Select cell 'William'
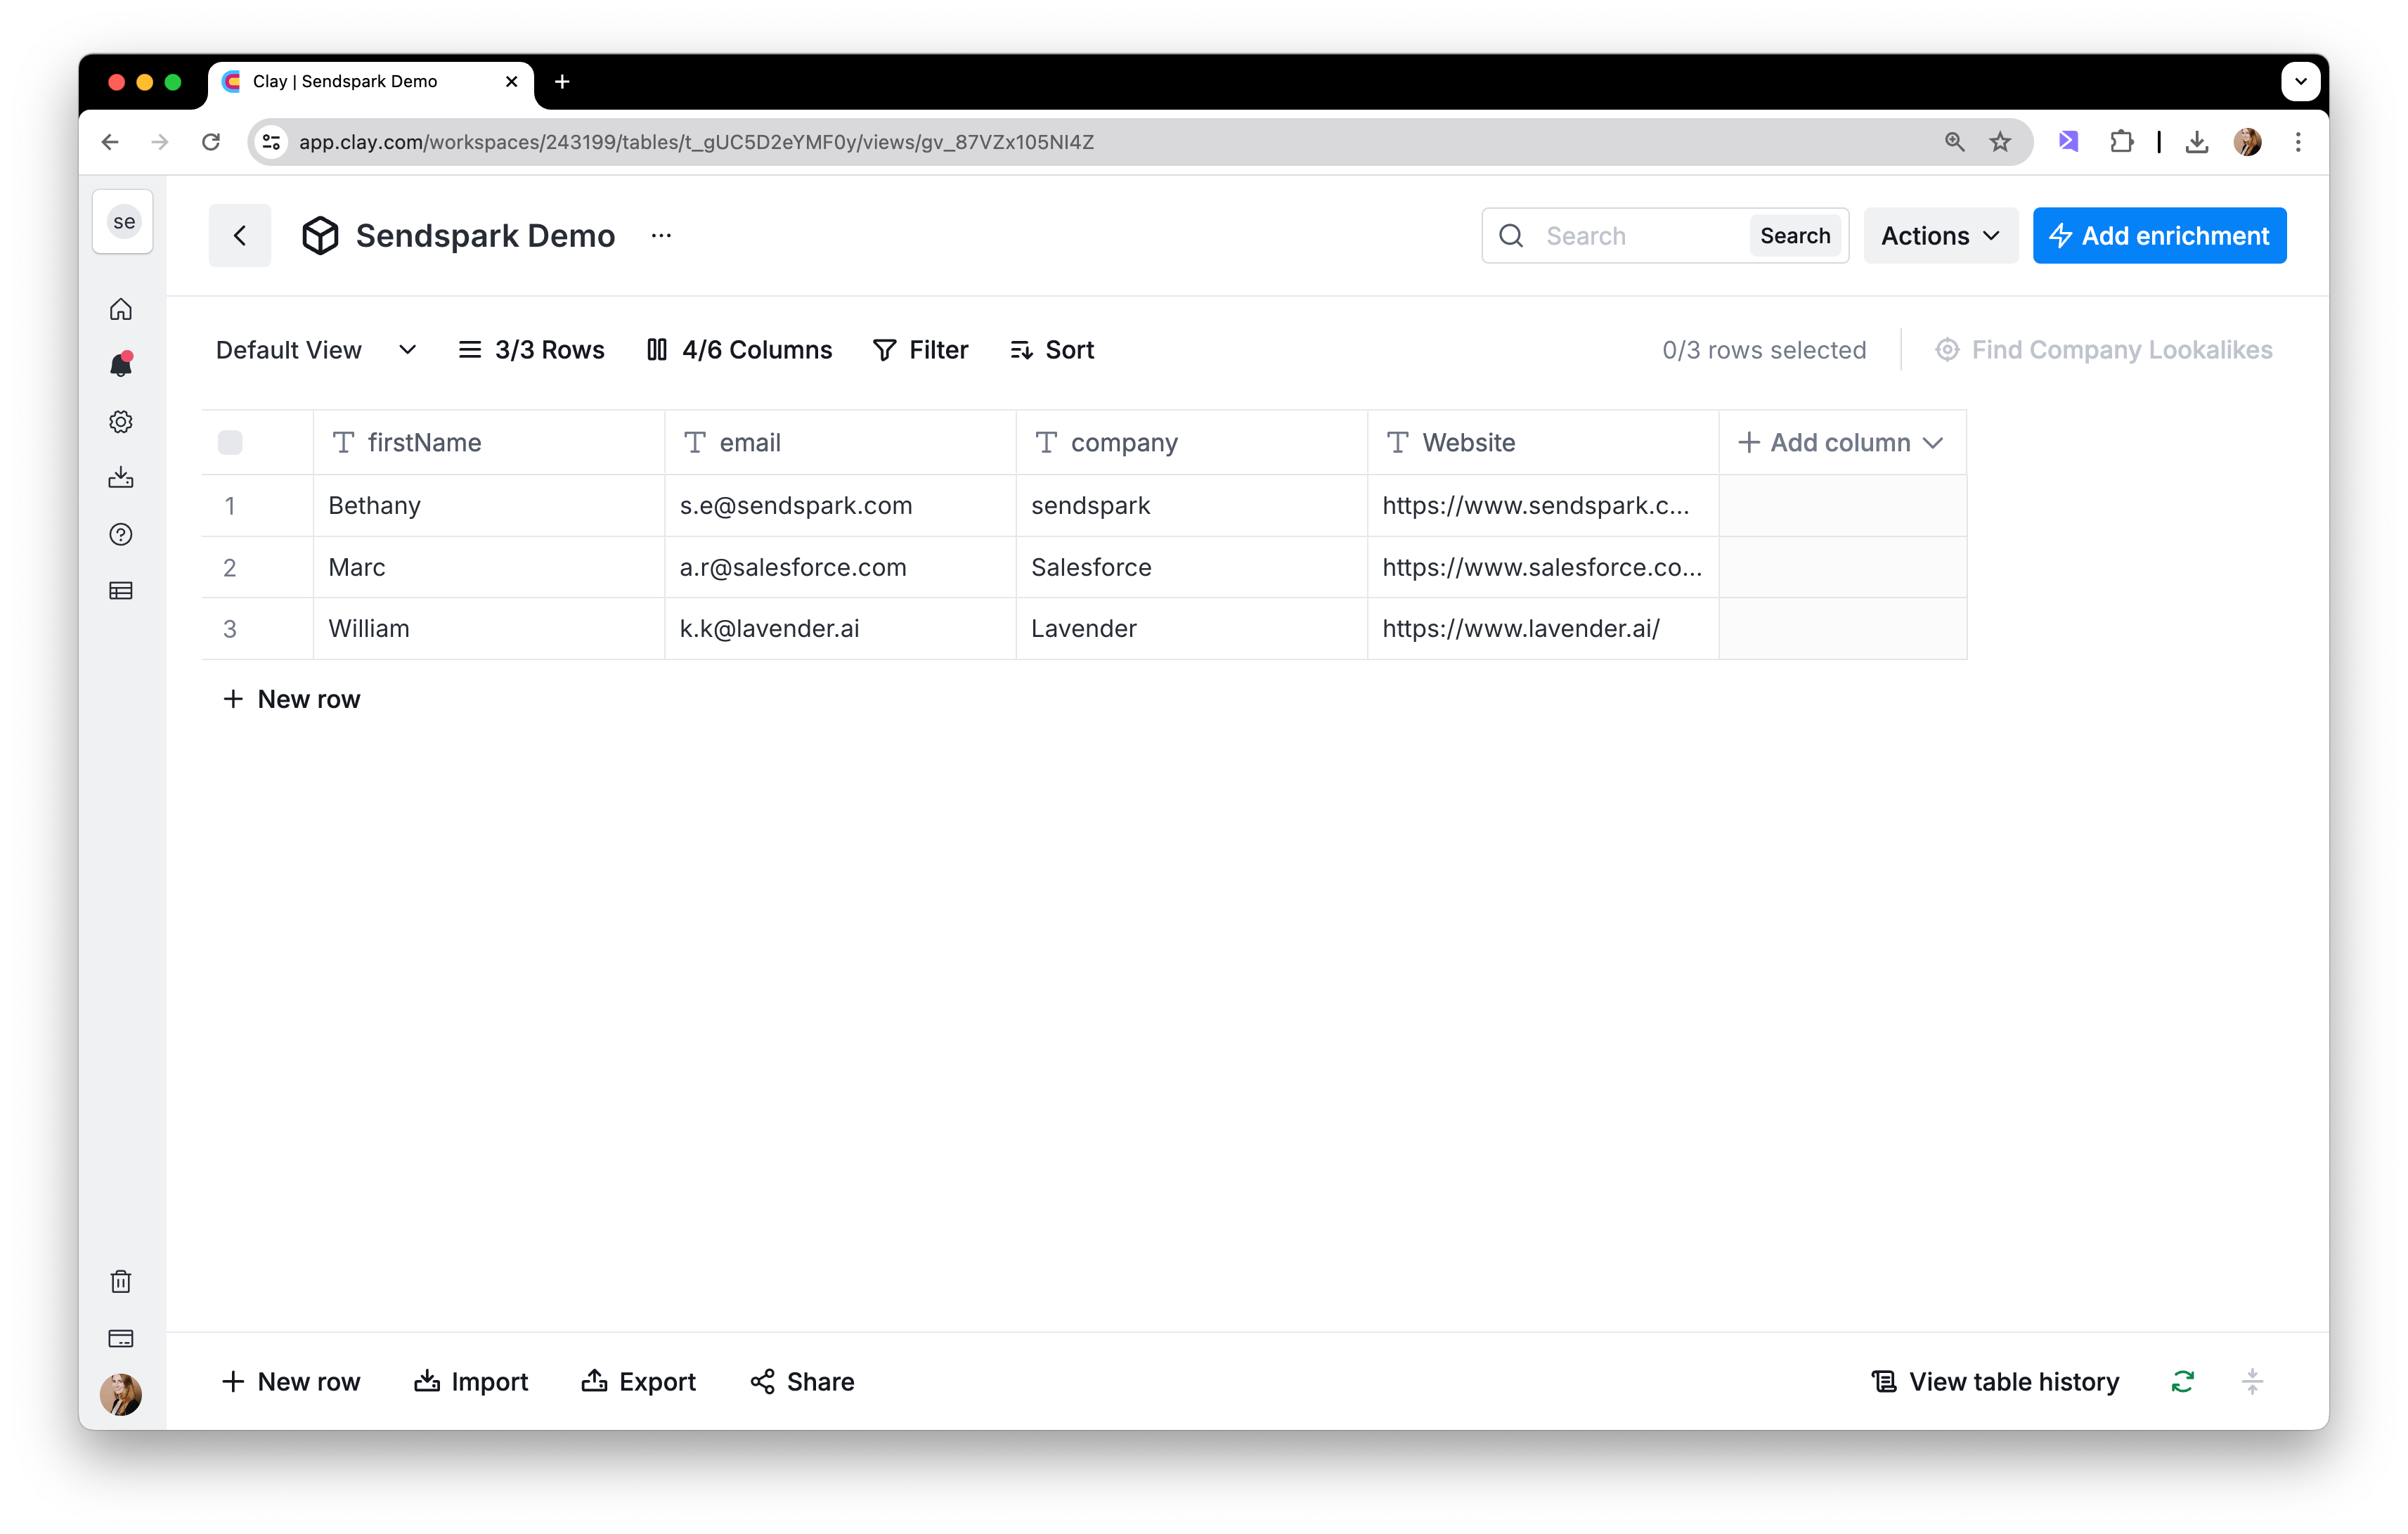 click(x=489, y=629)
